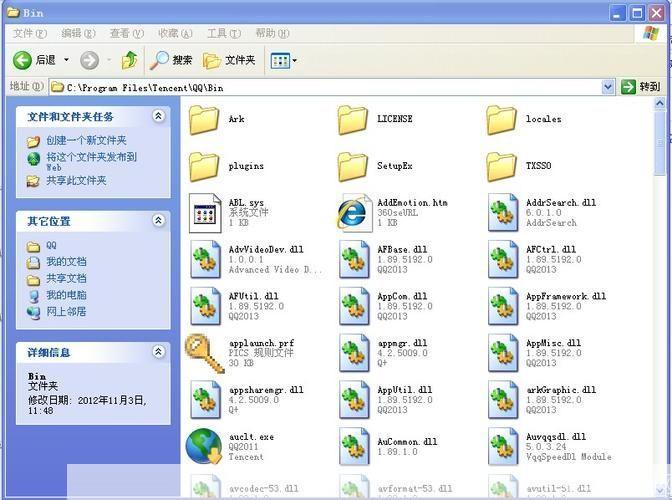Select the AppMisc.dll file icon
Image resolution: width=672 pixels, height=500 pixels.
pos(502,353)
